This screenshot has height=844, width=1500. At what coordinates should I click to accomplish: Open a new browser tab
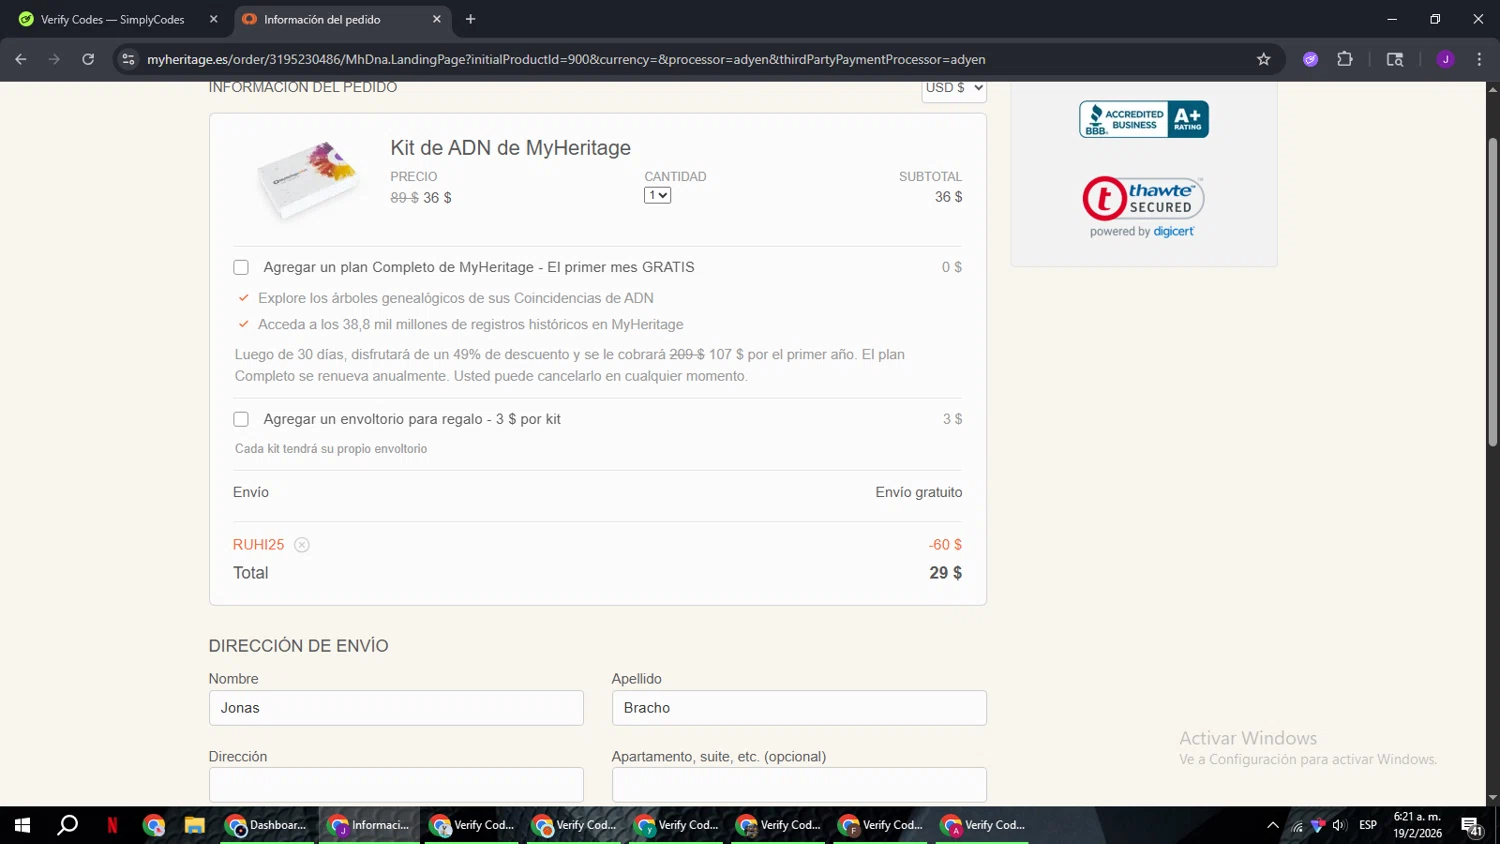point(470,19)
